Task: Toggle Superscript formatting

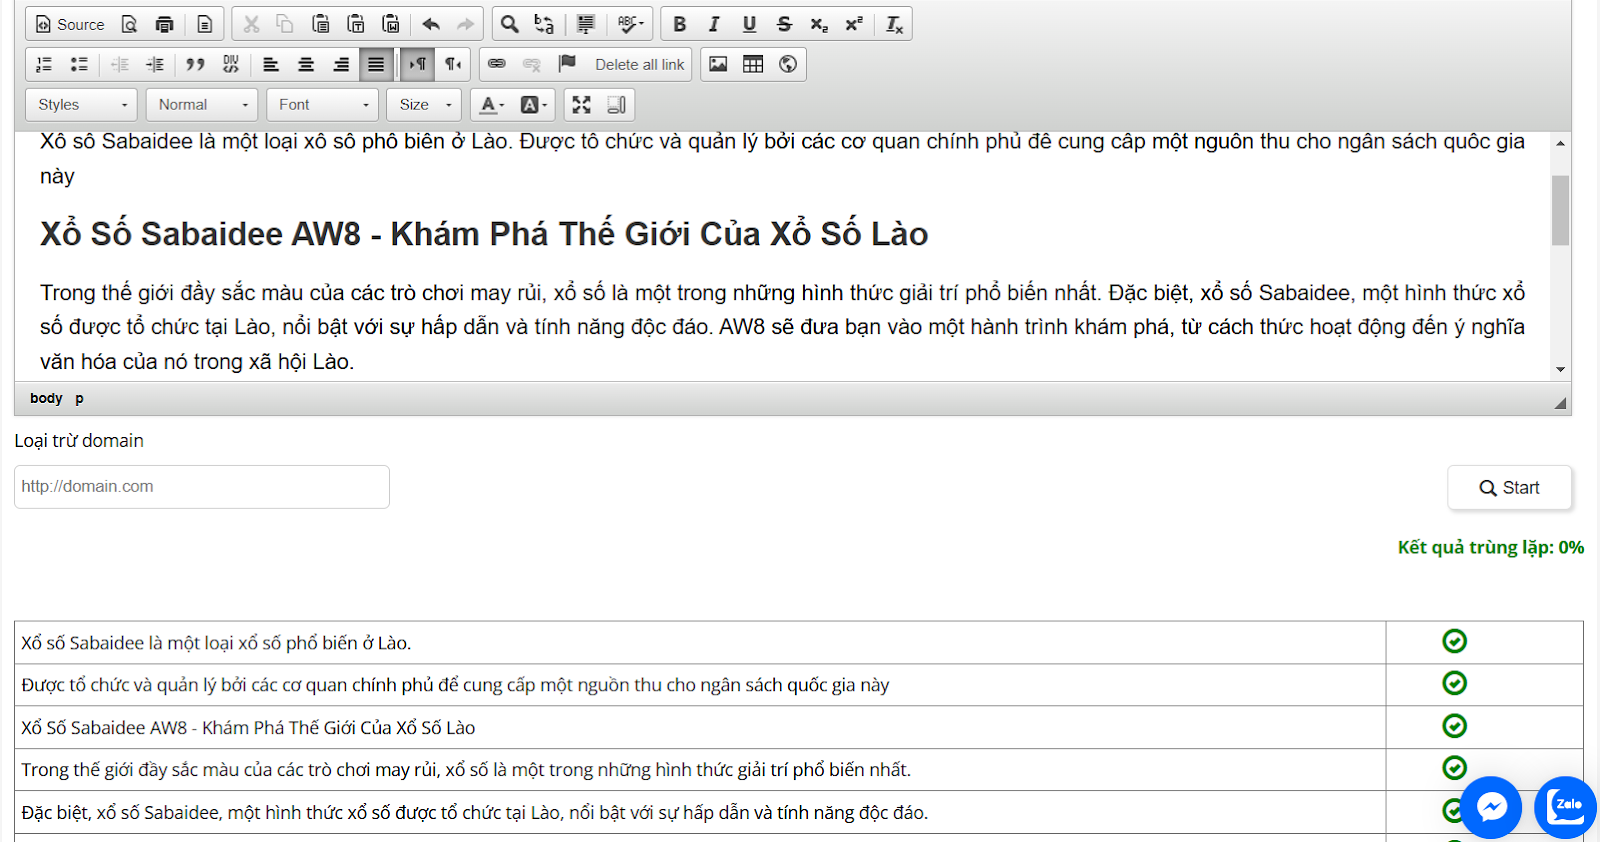Action: click(x=853, y=24)
